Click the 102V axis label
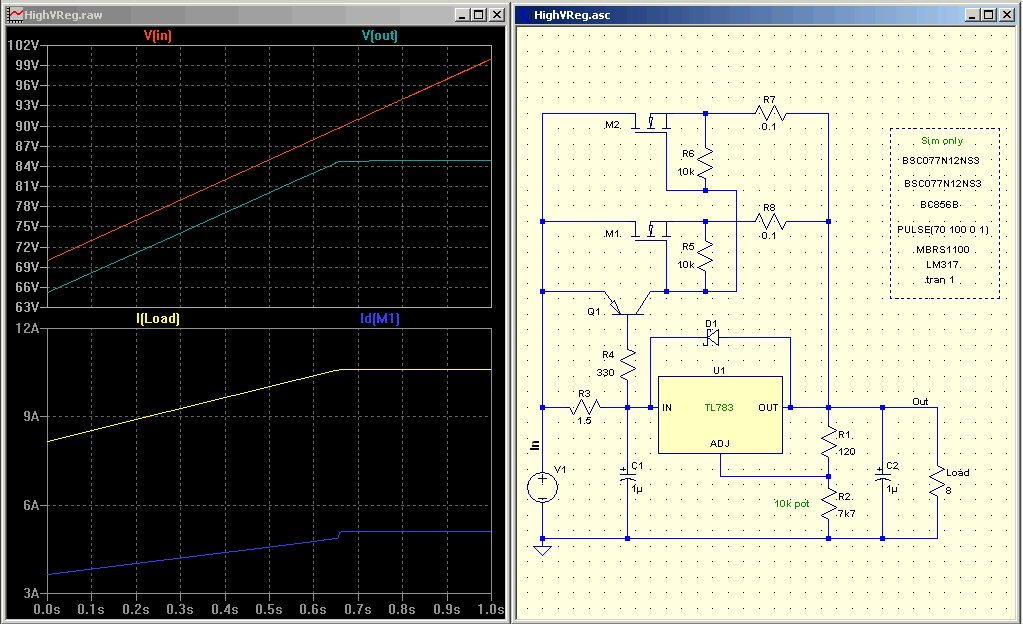The image size is (1023, 624). [x=23, y=45]
